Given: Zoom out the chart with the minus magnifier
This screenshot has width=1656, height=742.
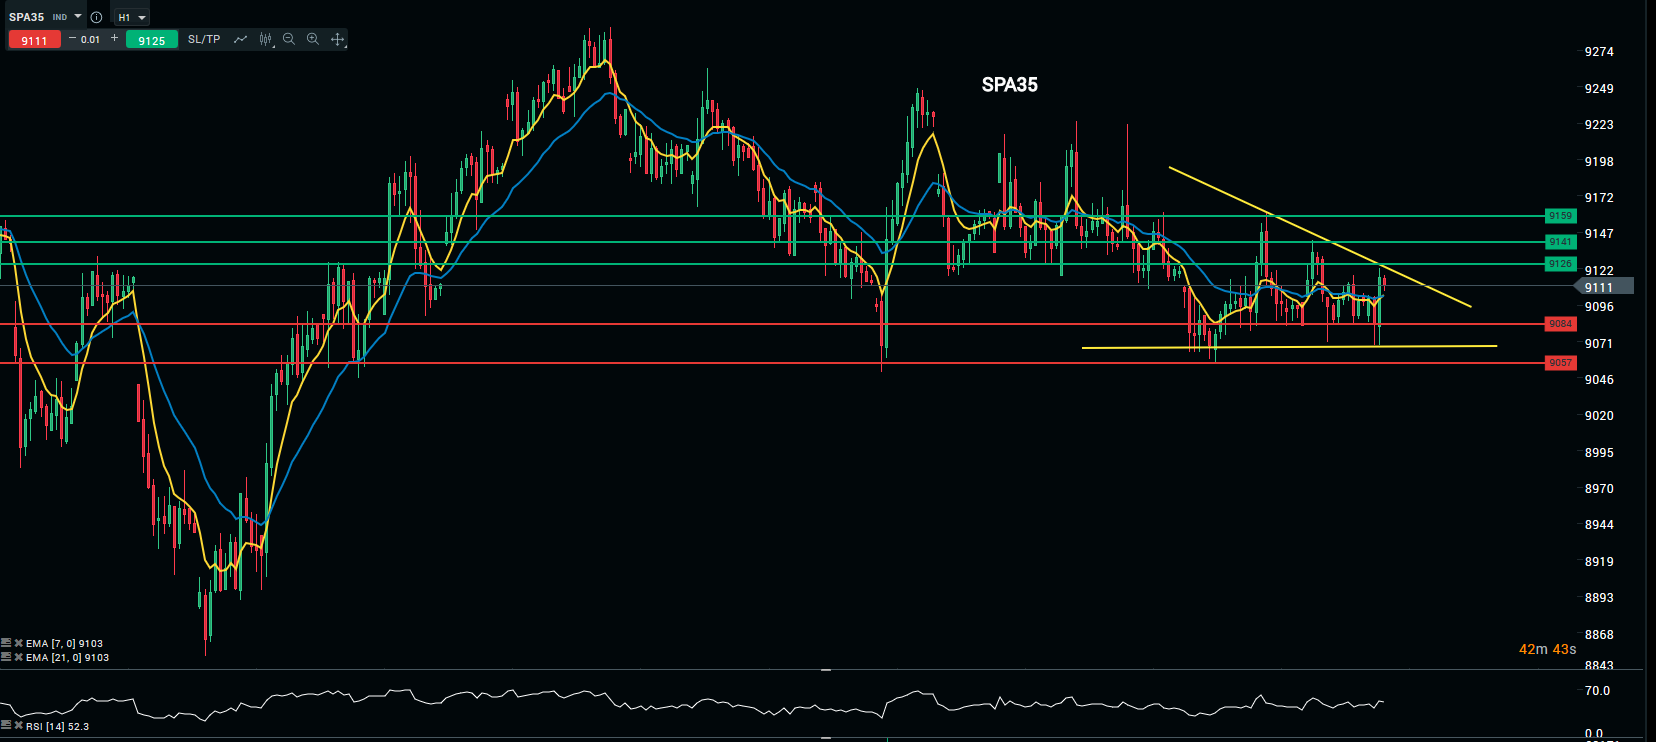Looking at the screenshot, I should coord(289,39).
